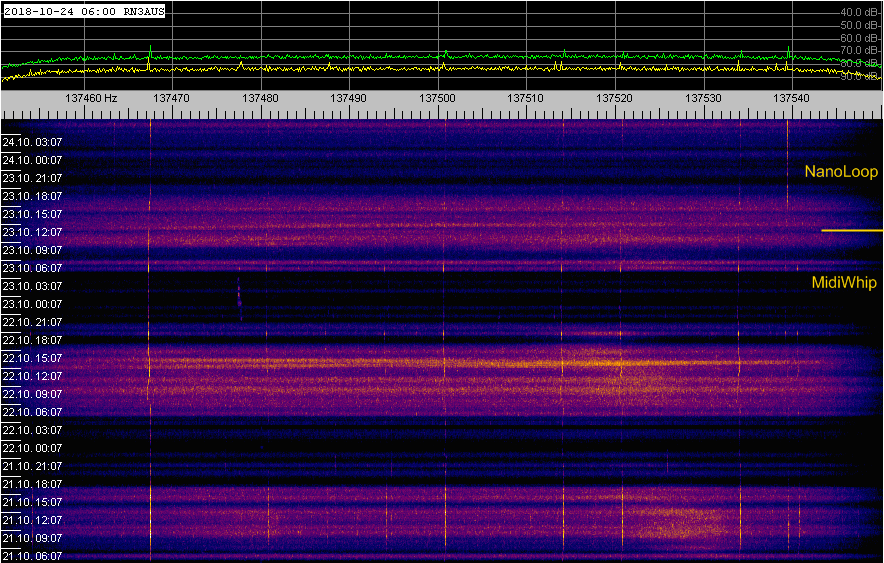
Task: Select the 137460 Hz frequency label
Action: 91,99
